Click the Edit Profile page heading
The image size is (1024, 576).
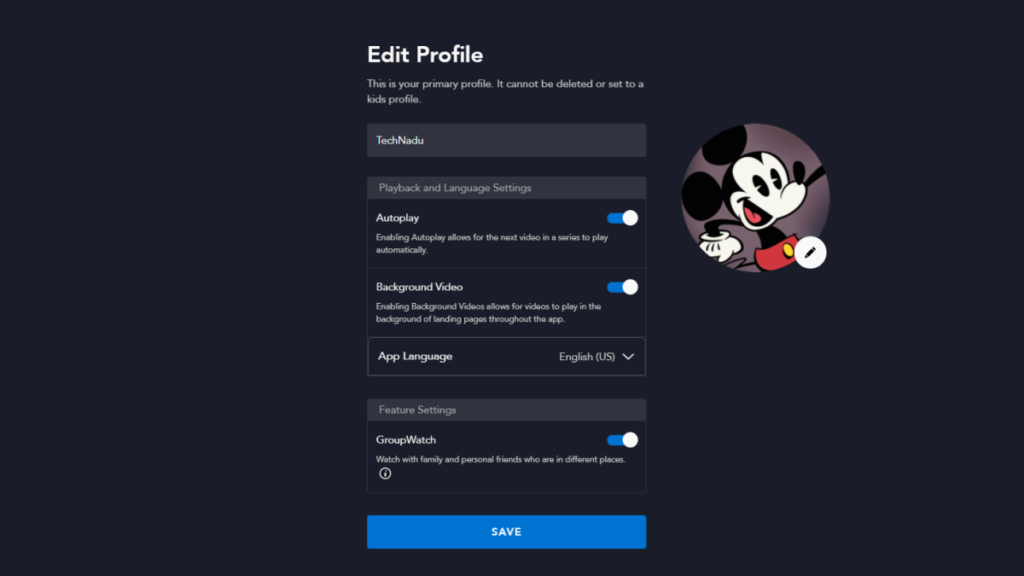425,55
